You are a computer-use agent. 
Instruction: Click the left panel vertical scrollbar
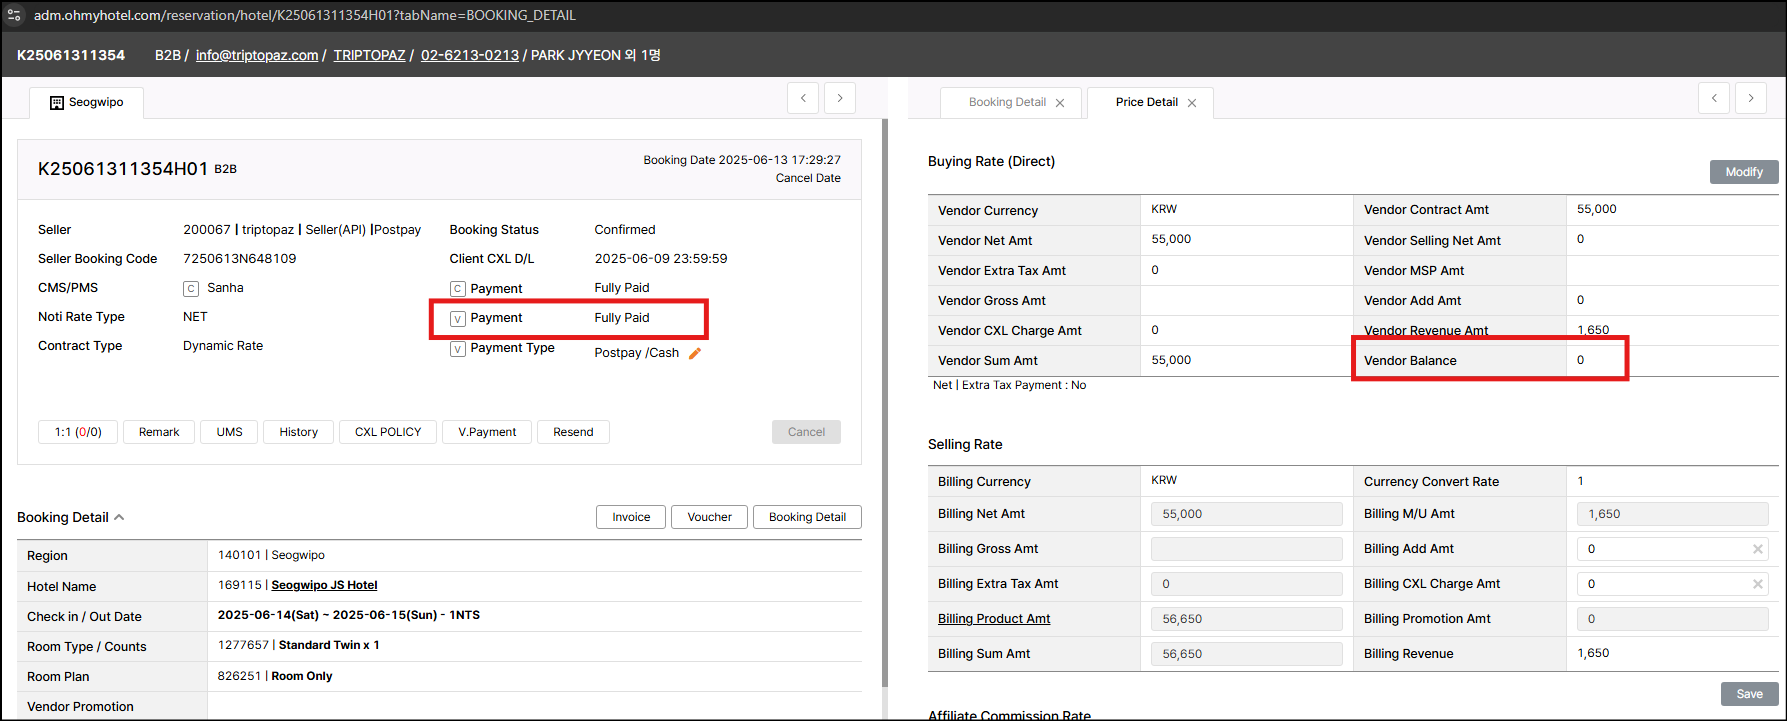(883, 400)
